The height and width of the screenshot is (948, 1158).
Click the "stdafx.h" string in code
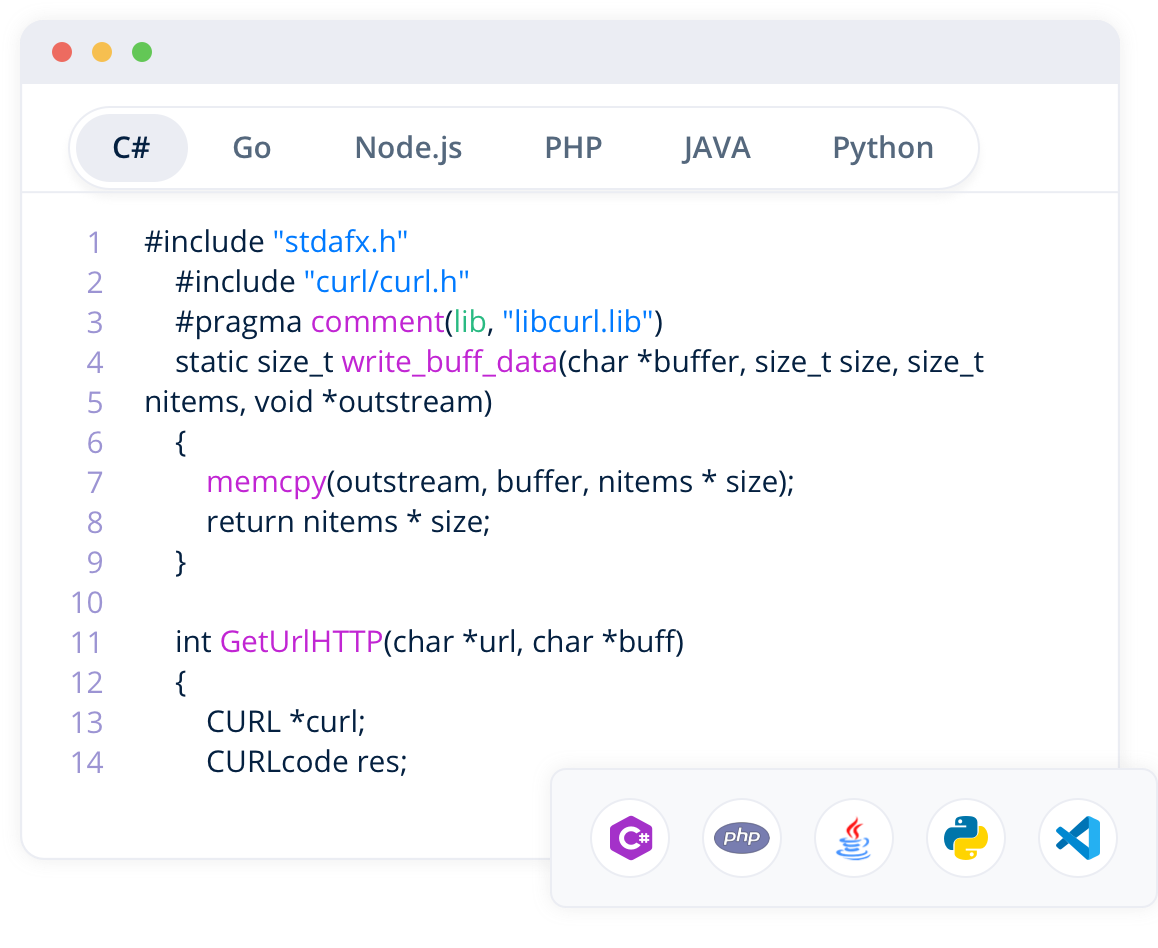340,242
